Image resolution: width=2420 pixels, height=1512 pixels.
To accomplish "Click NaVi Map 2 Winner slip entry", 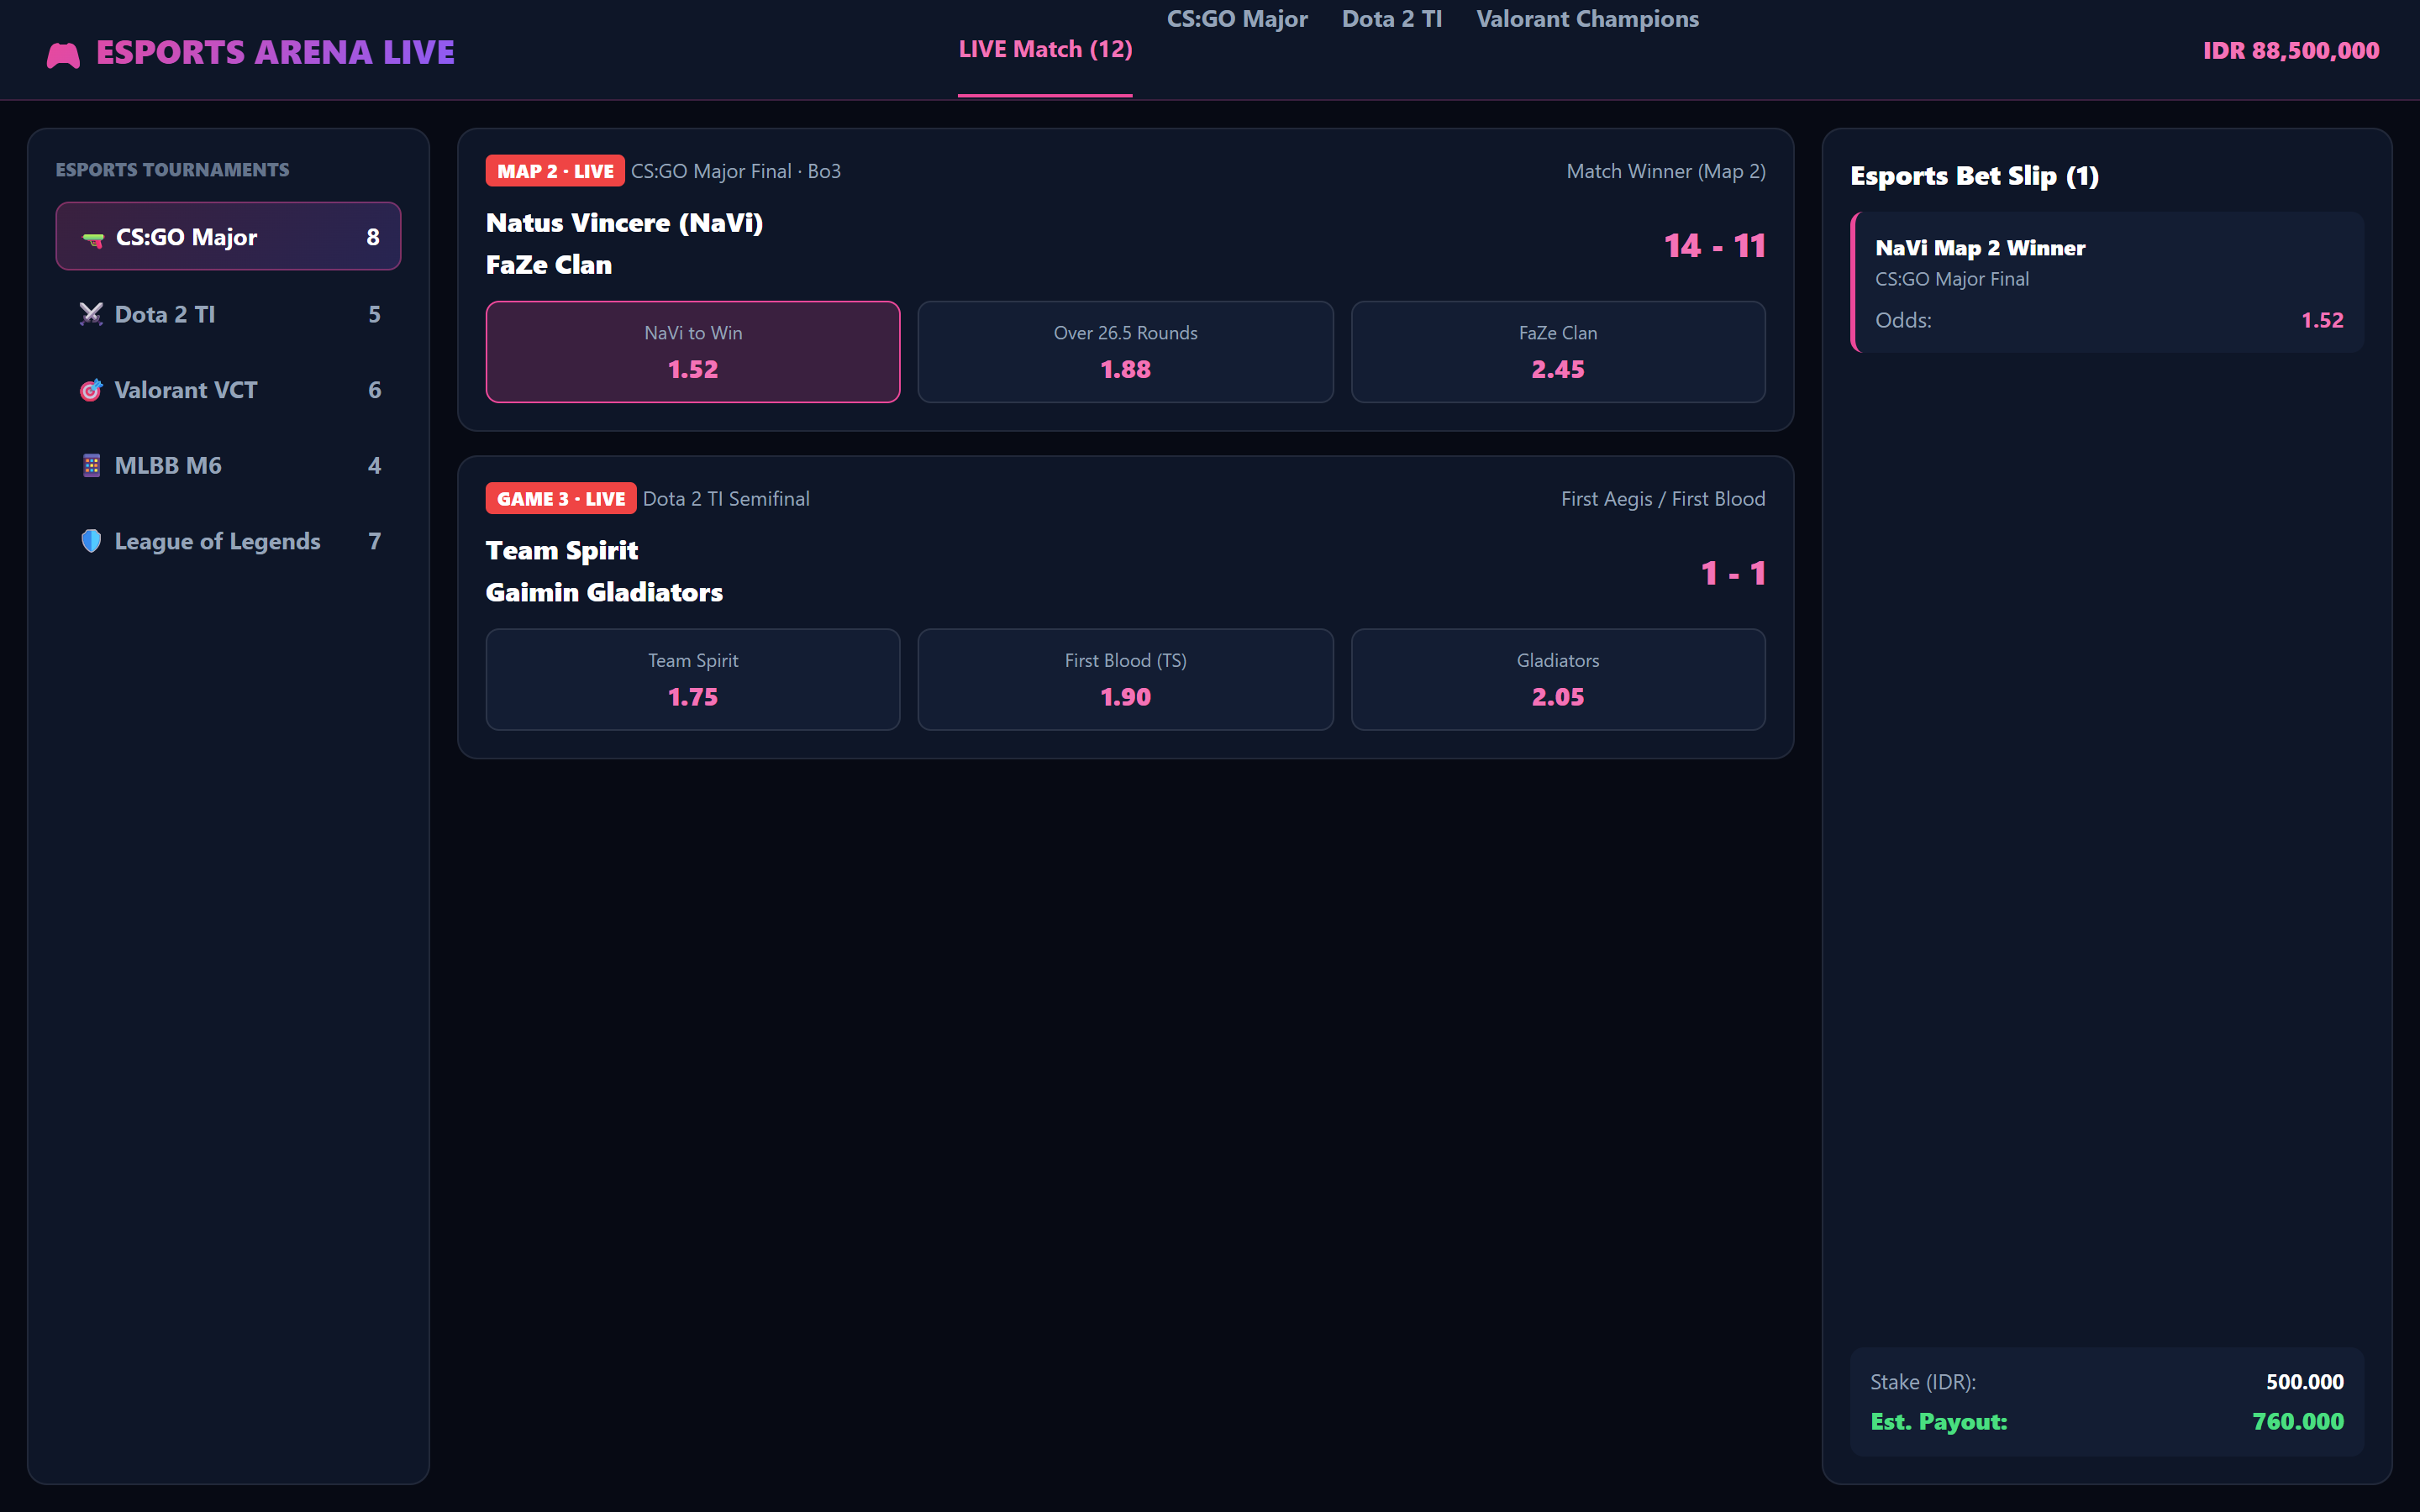I will pyautogui.click(x=2107, y=282).
